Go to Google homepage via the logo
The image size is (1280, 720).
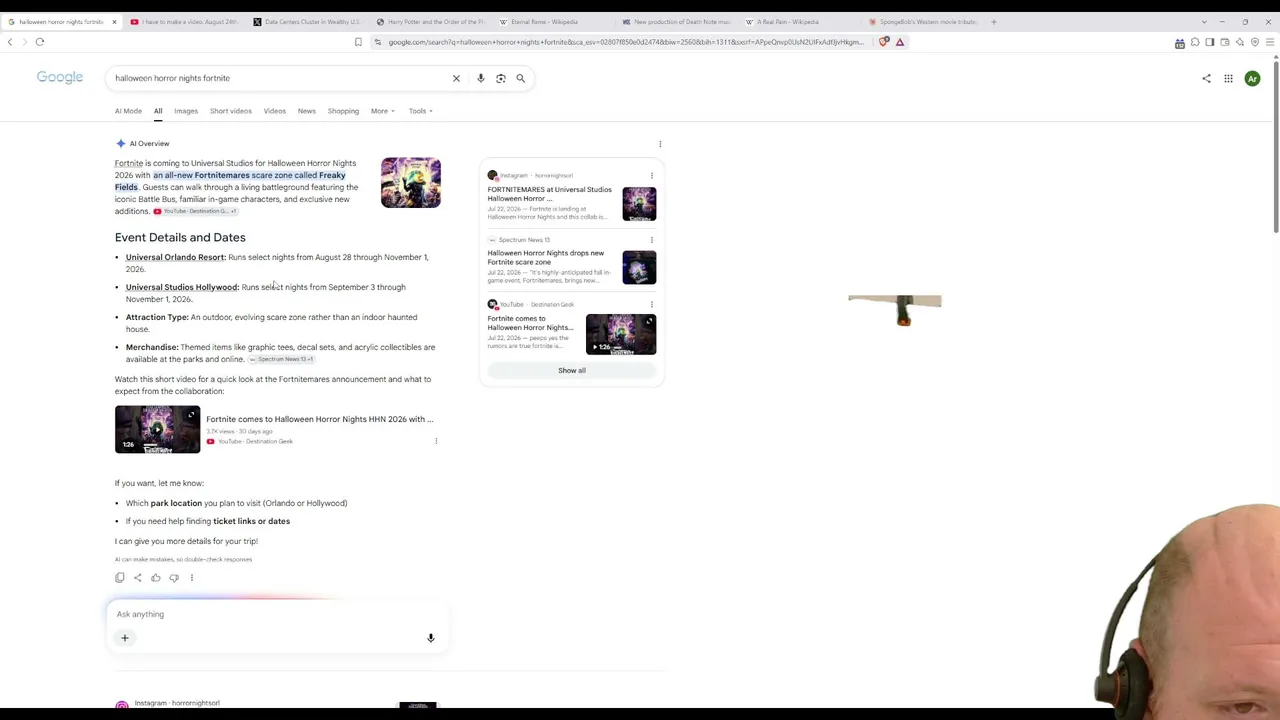click(x=60, y=78)
